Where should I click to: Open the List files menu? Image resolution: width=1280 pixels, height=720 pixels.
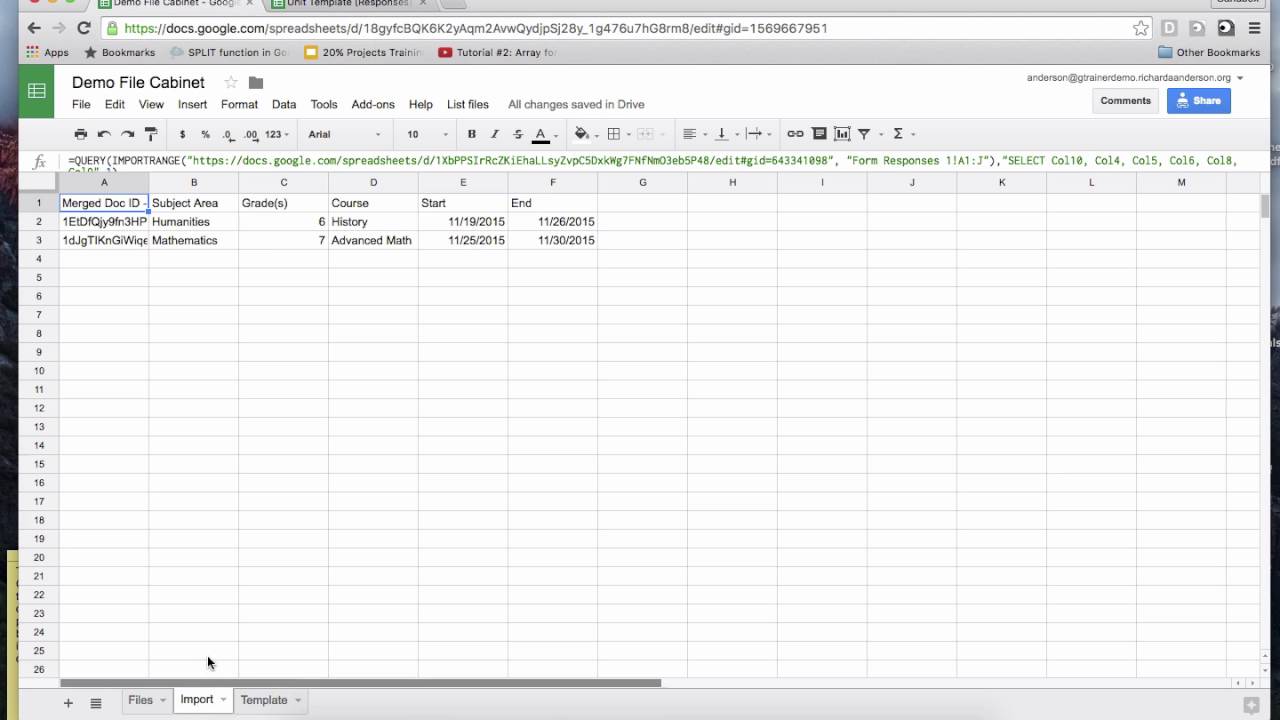click(468, 104)
